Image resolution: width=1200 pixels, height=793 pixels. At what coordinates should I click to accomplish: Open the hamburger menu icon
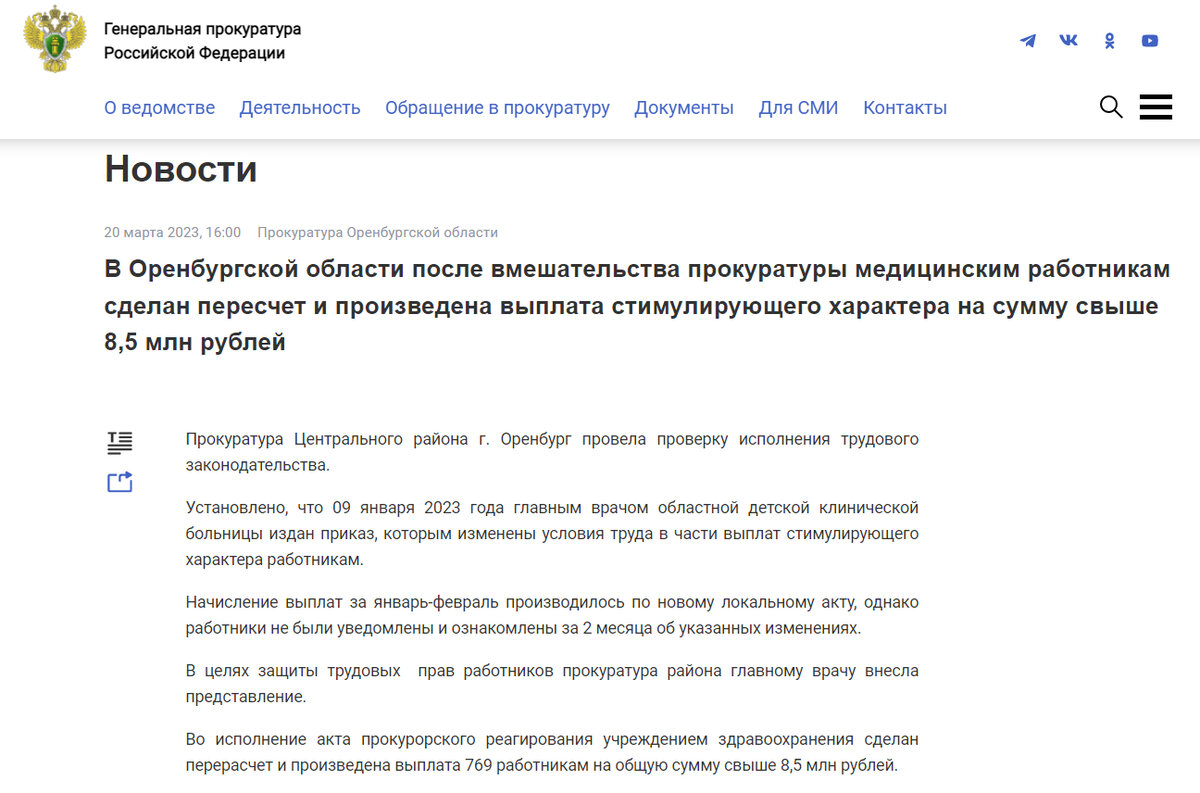[1156, 106]
